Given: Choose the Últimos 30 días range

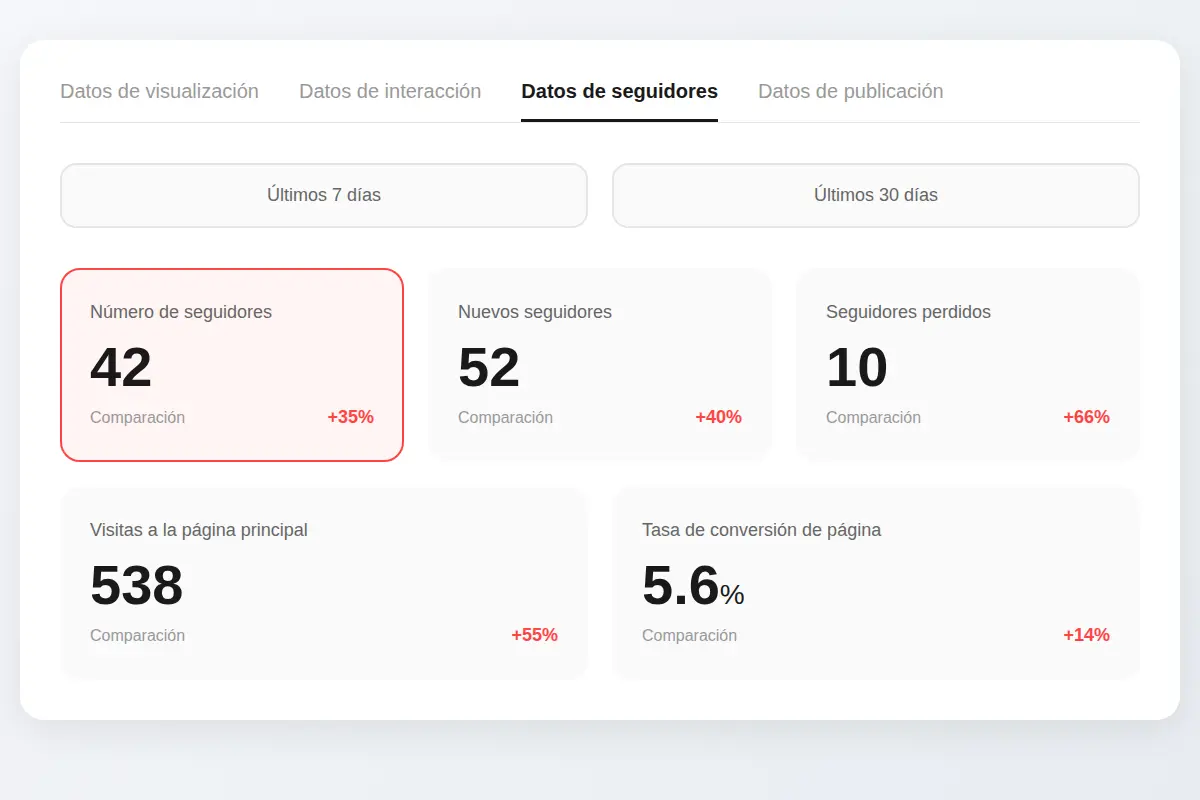Looking at the screenshot, I should (875, 195).
